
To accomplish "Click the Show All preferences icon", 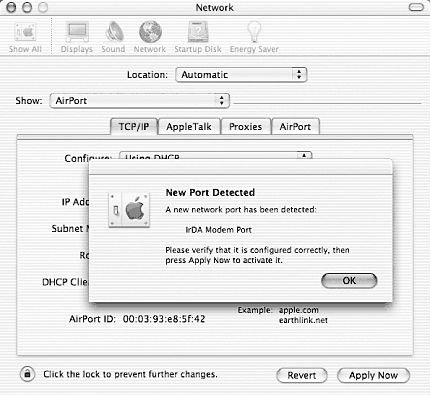I will pyautogui.click(x=25, y=37).
